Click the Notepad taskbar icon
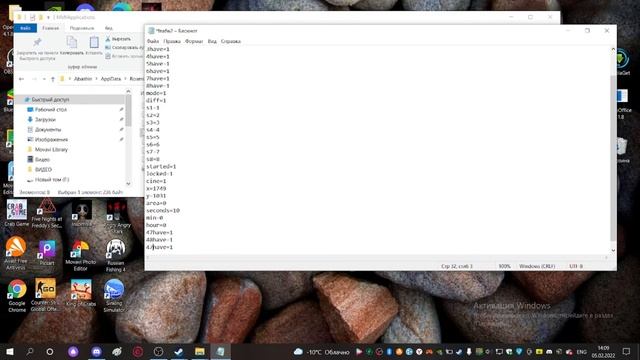This screenshot has height=360, width=640. coord(220,351)
